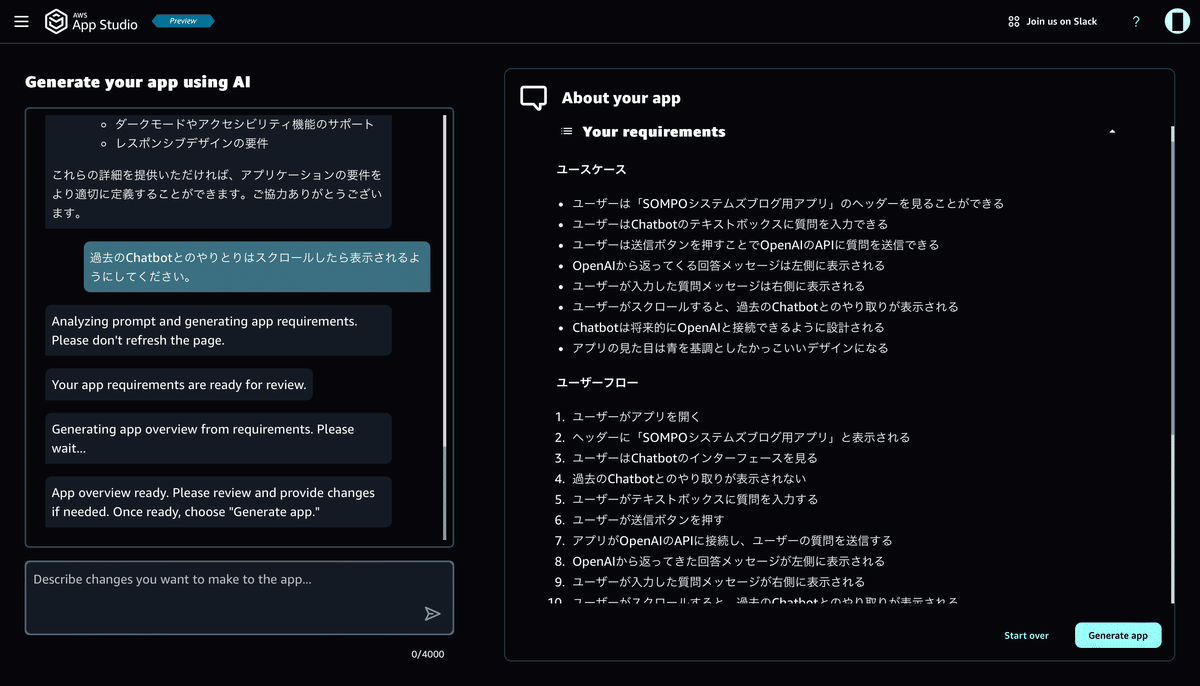Image resolution: width=1200 pixels, height=686 pixels.
Task: Collapse the Your requirements section
Action: [x=1111, y=131]
